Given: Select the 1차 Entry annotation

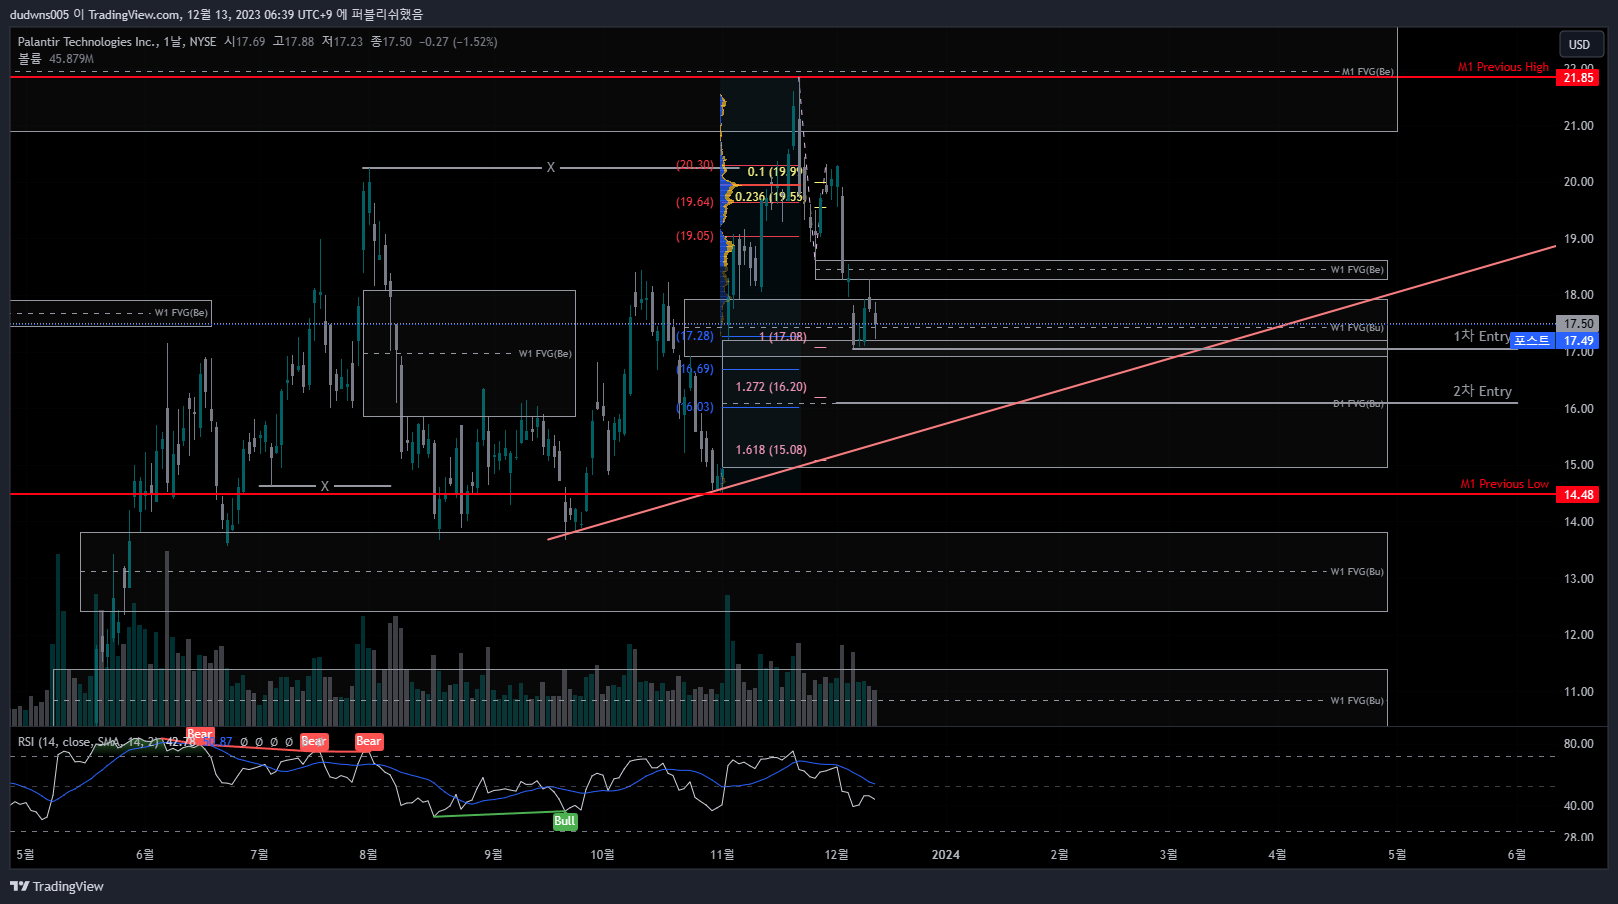Looking at the screenshot, I should [x=1482, y=336].
